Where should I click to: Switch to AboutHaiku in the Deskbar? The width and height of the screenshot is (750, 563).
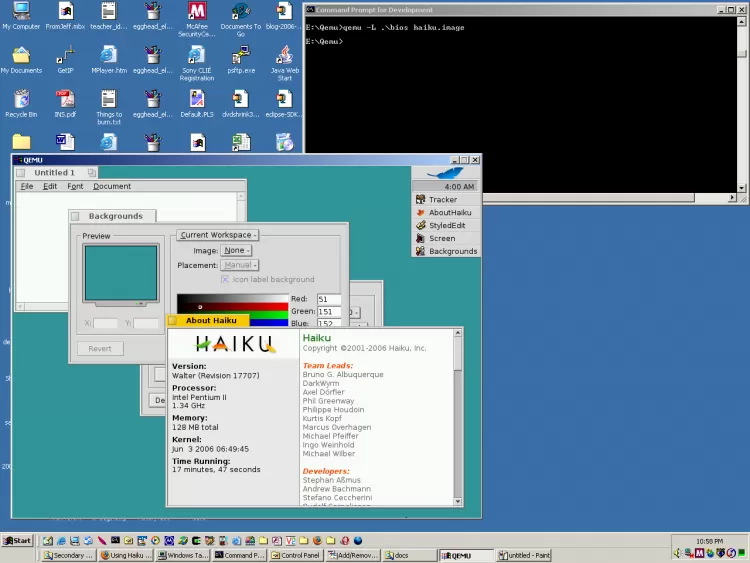point(449,213)
